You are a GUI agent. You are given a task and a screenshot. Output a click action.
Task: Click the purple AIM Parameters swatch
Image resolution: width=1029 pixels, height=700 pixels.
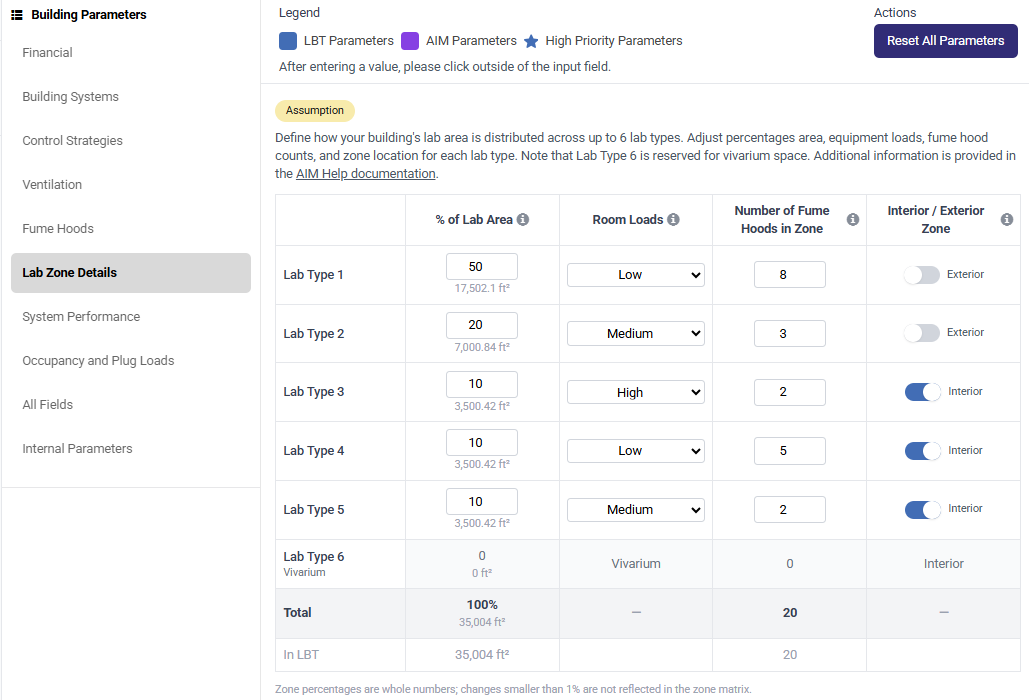410,41
